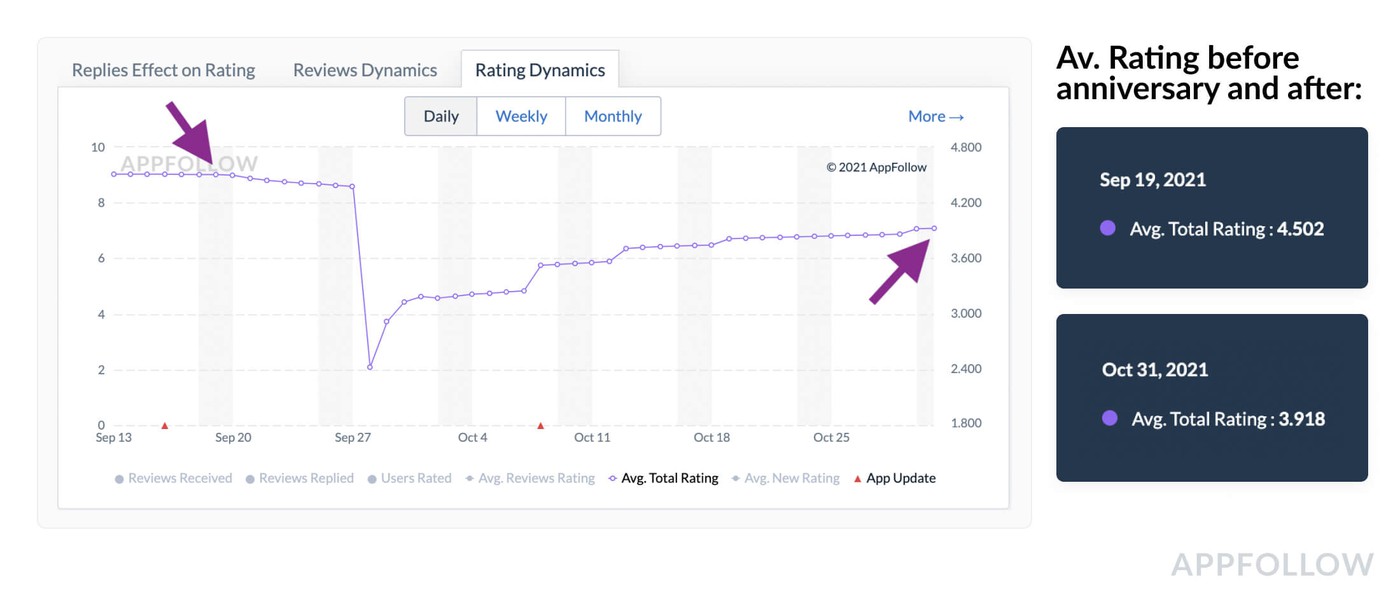Screen dimensions: 1400x600
Task: Click the purple dot in Sep 19, 2021 card
Action: point(1107,228)
